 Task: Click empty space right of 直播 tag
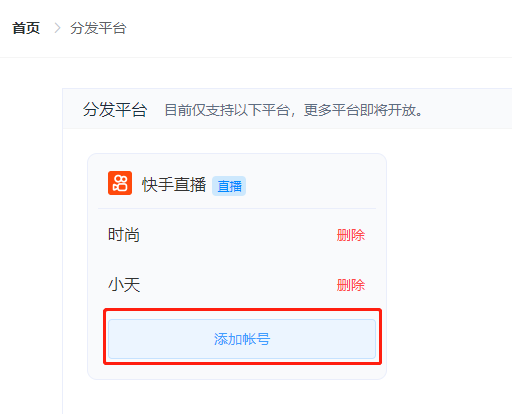310,185
